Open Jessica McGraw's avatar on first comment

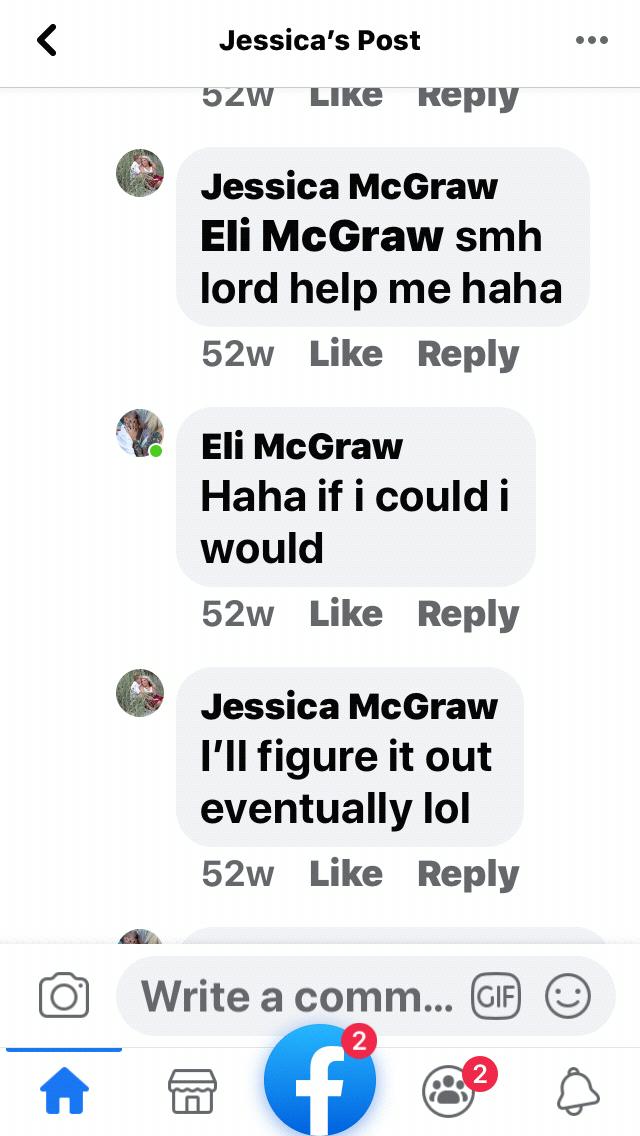(140, 172)
